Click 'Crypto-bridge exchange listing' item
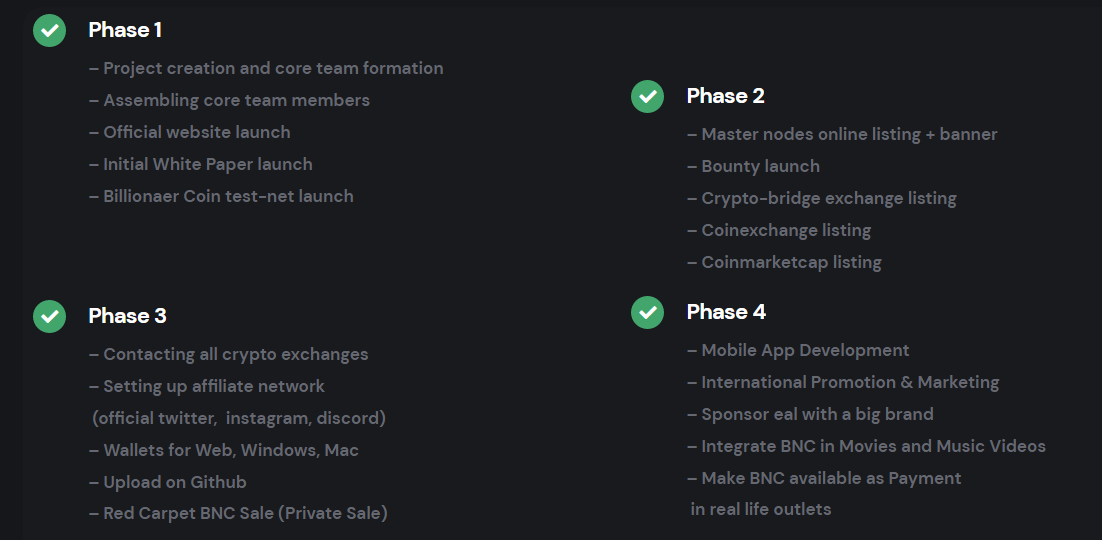Screen dimensions: 1102x540 pos(822,198)
